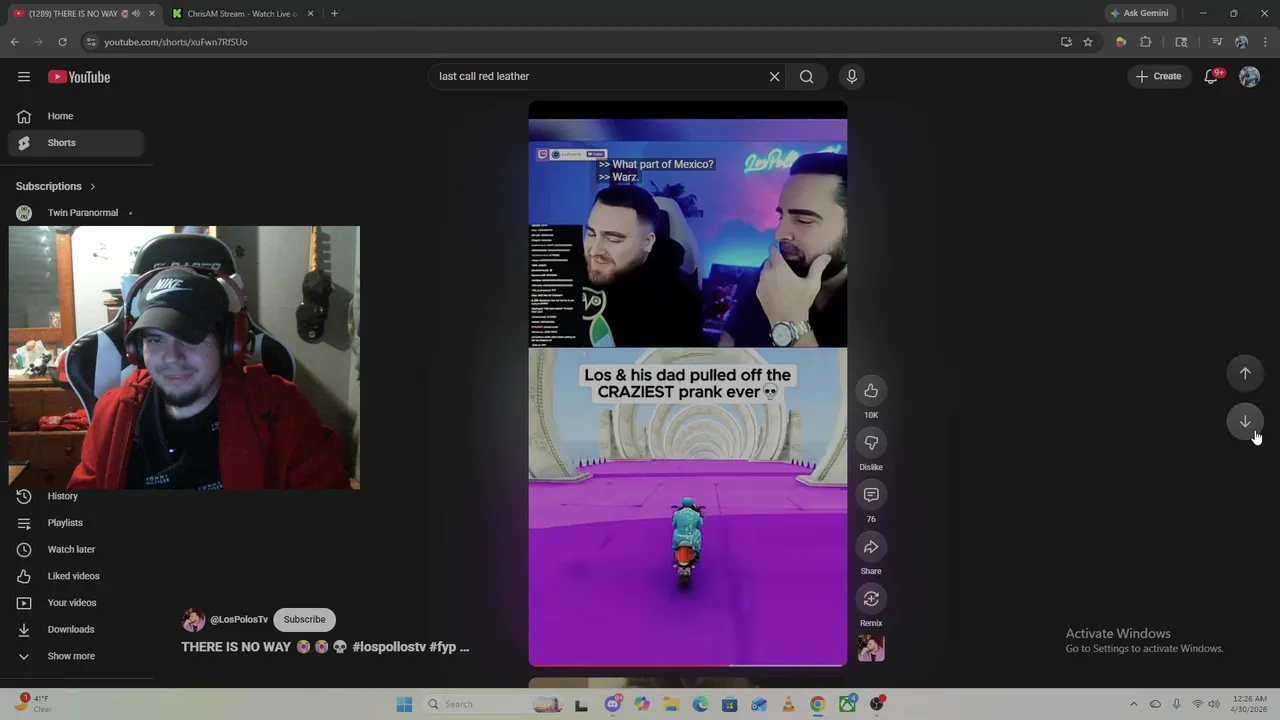This screenshot has width=1280, height=720.
Task: Seek using the Short's progress bar
Action: click(x=688, y=665)
